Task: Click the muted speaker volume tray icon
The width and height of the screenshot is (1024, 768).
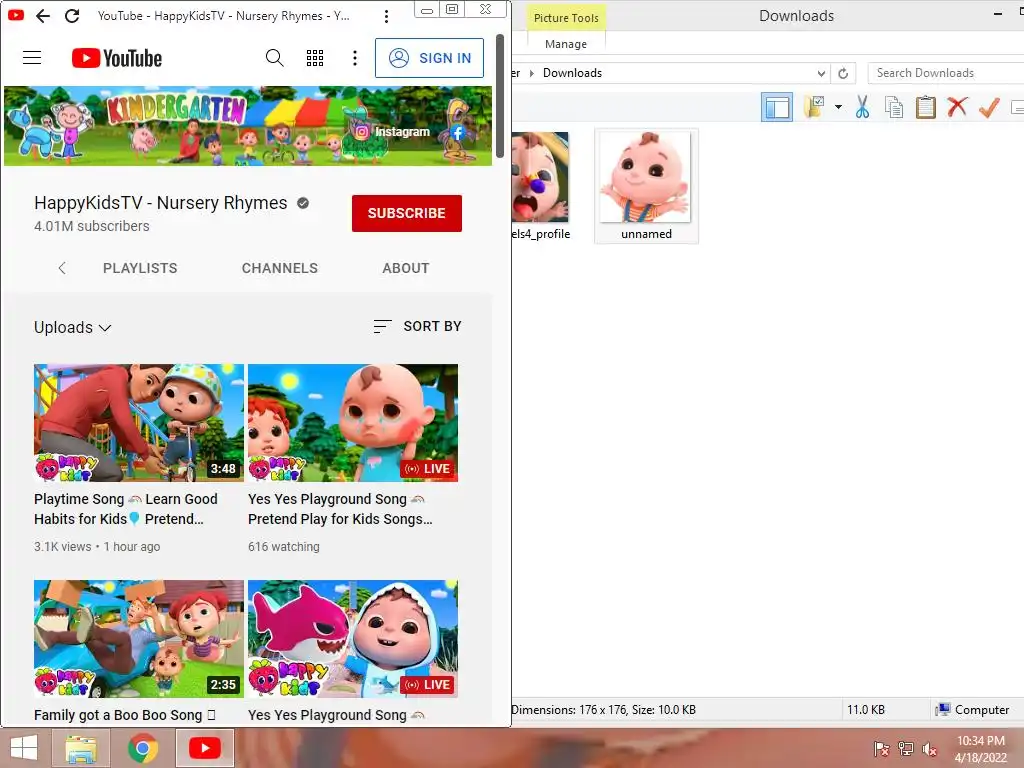Action: pos(929,749)
